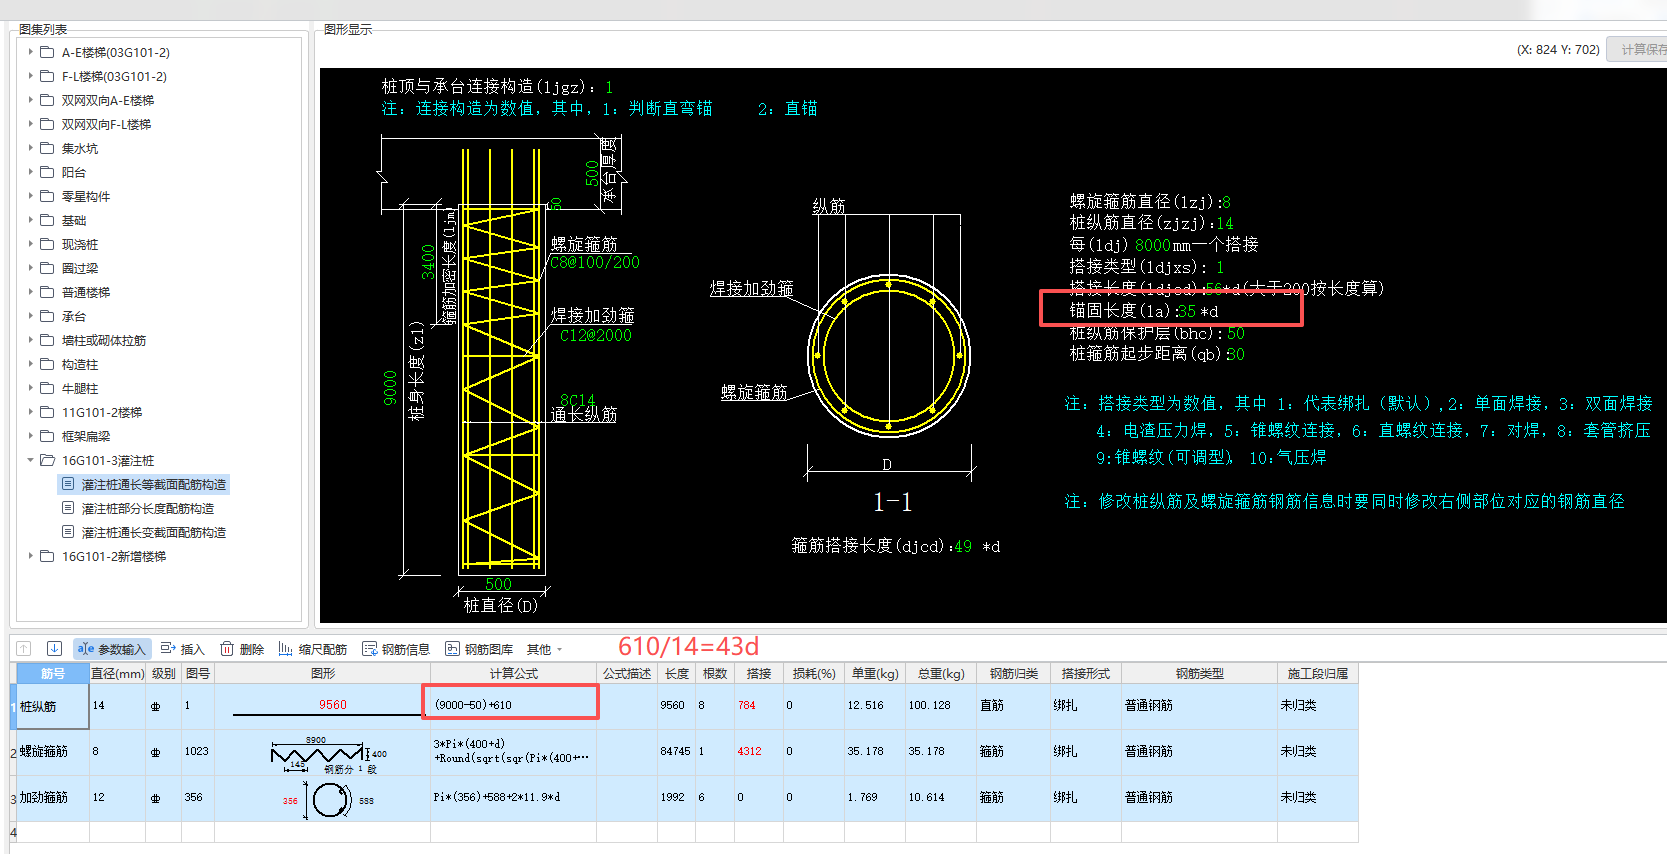
Task: Expand the F-L楼梯(03G101-2) tree node
Action: tap(30, 76)
